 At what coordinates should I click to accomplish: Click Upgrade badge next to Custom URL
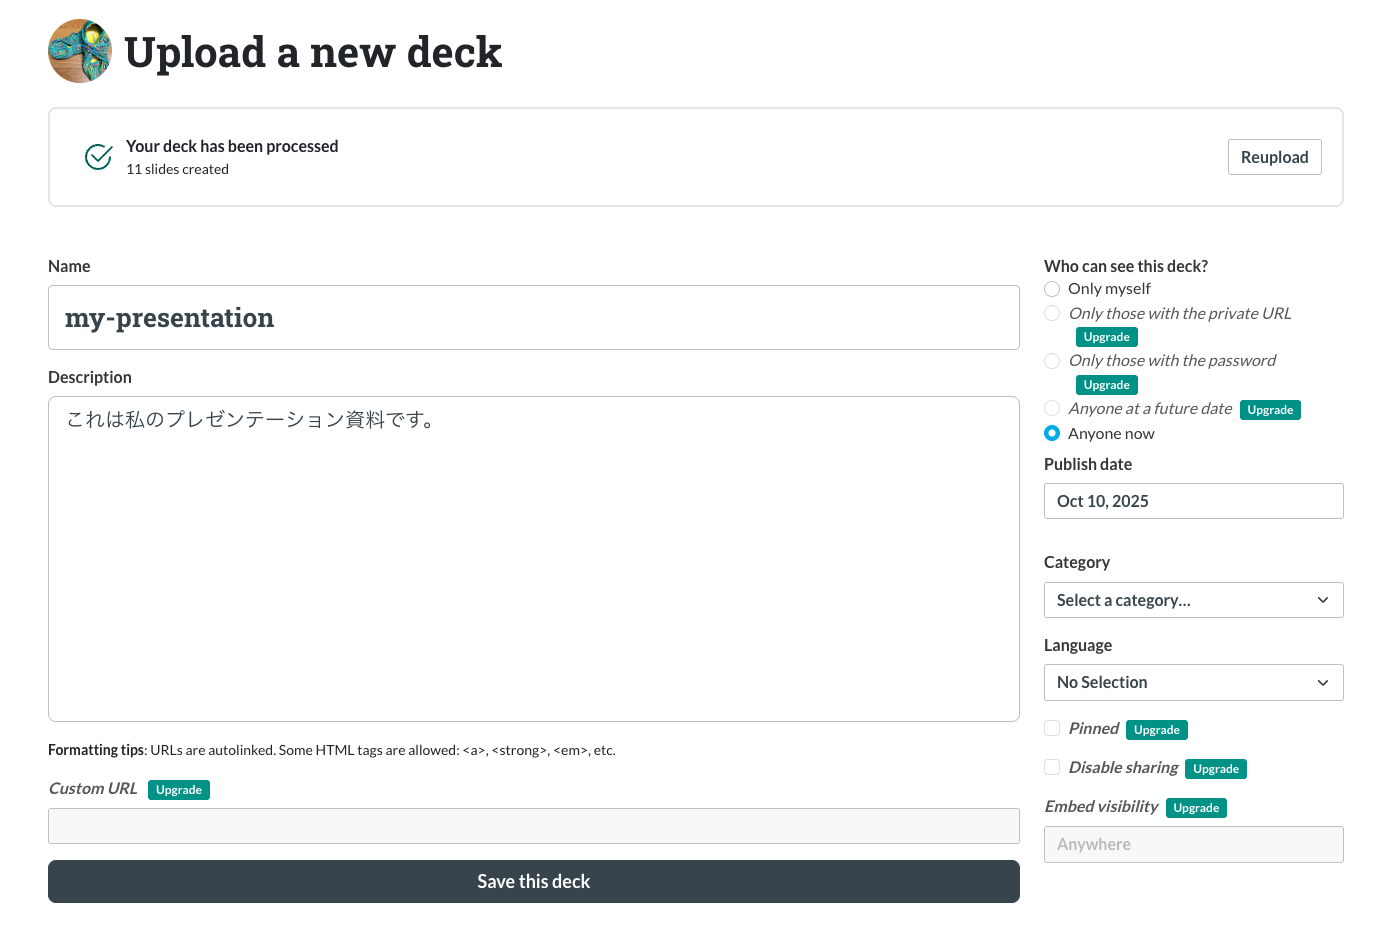coord(179,790)
